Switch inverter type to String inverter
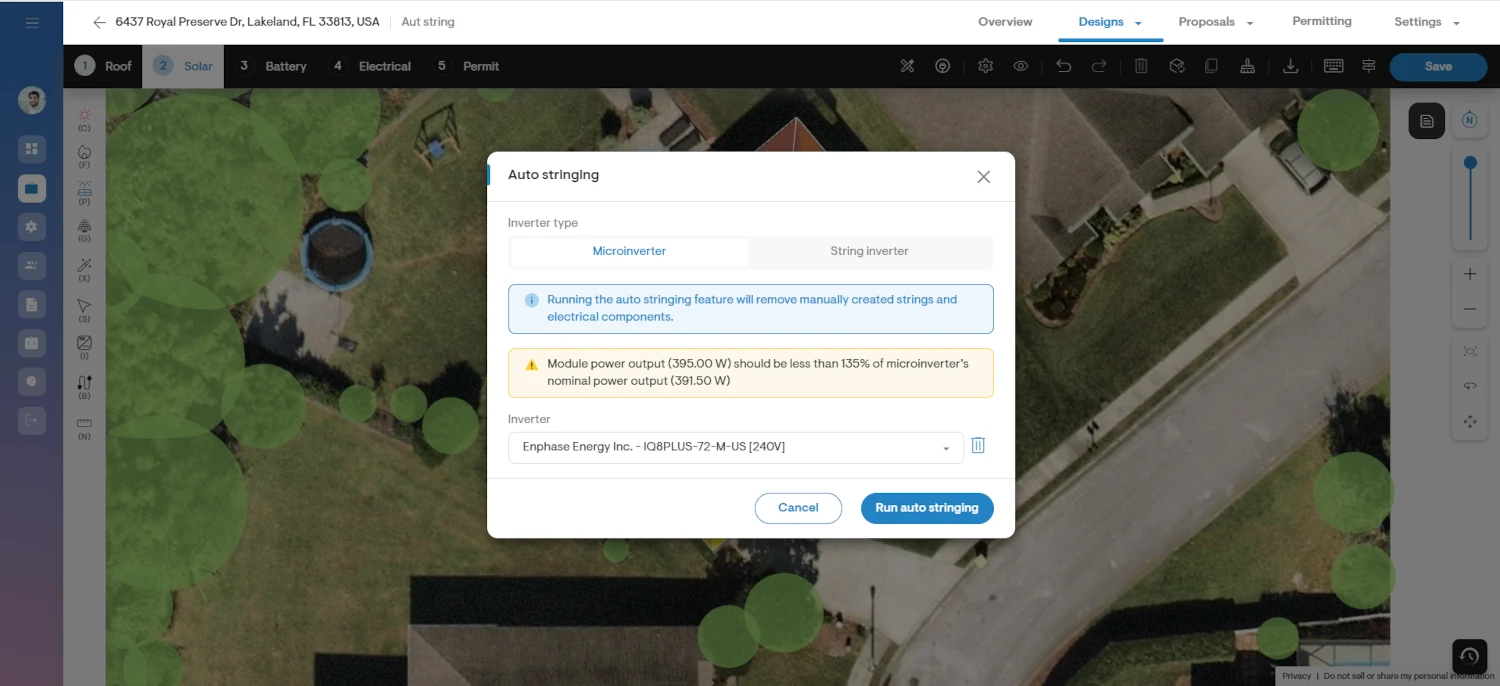 point(869,251)
